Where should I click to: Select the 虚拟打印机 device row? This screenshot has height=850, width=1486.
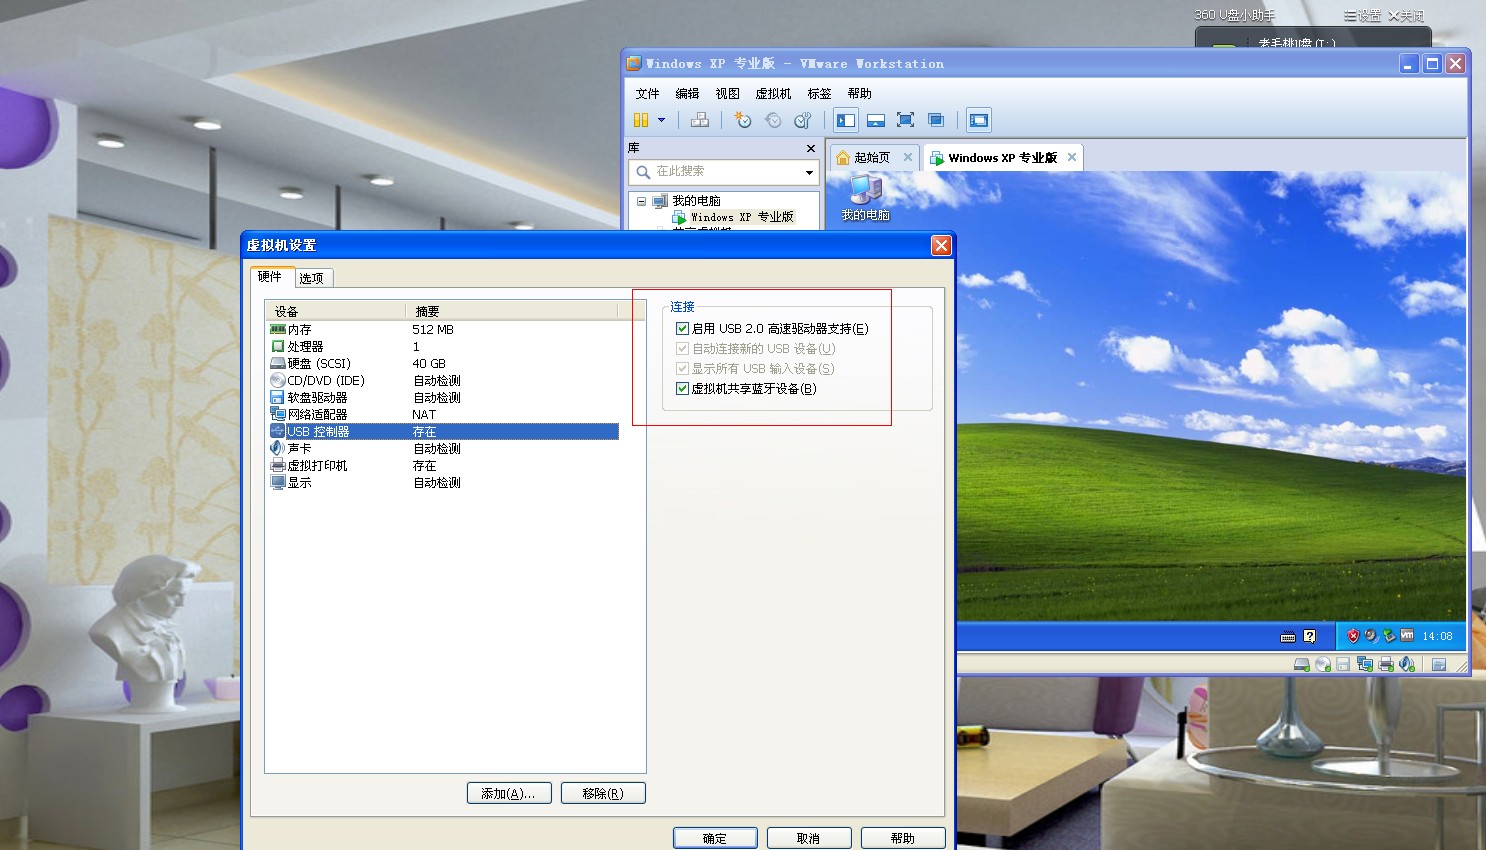pos(443,465)
